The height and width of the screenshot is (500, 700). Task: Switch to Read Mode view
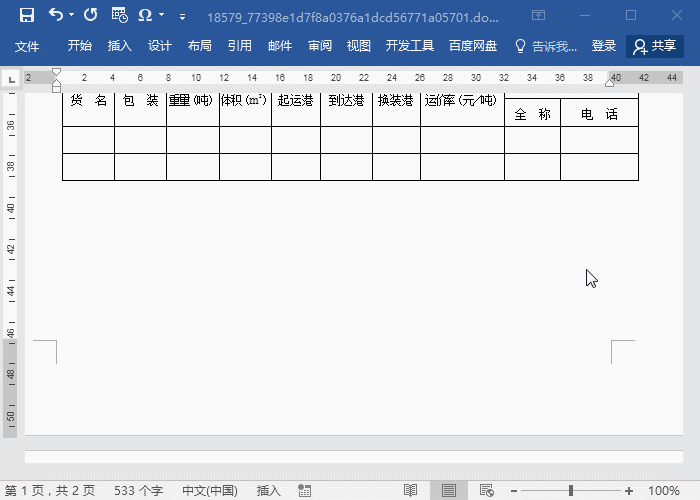point(410,491)
